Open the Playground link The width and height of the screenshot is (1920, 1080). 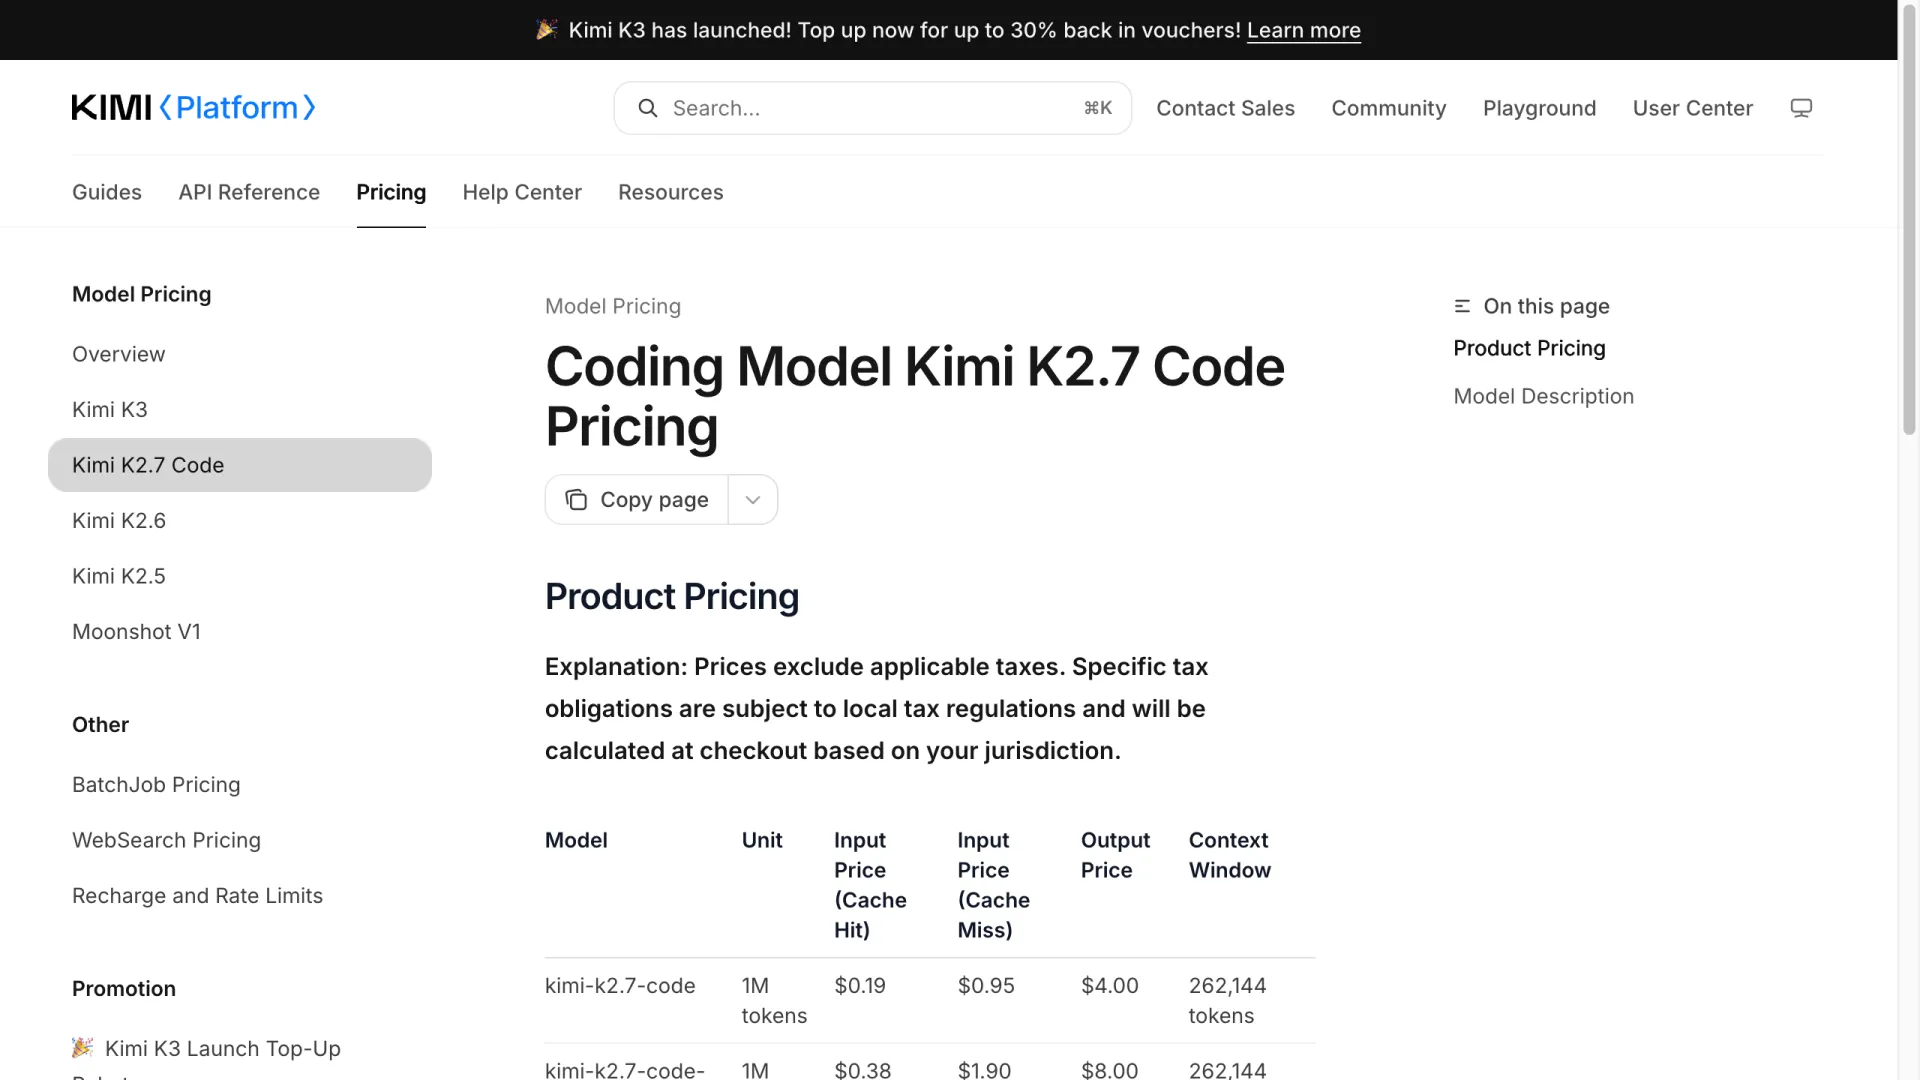coord(1539,108)
